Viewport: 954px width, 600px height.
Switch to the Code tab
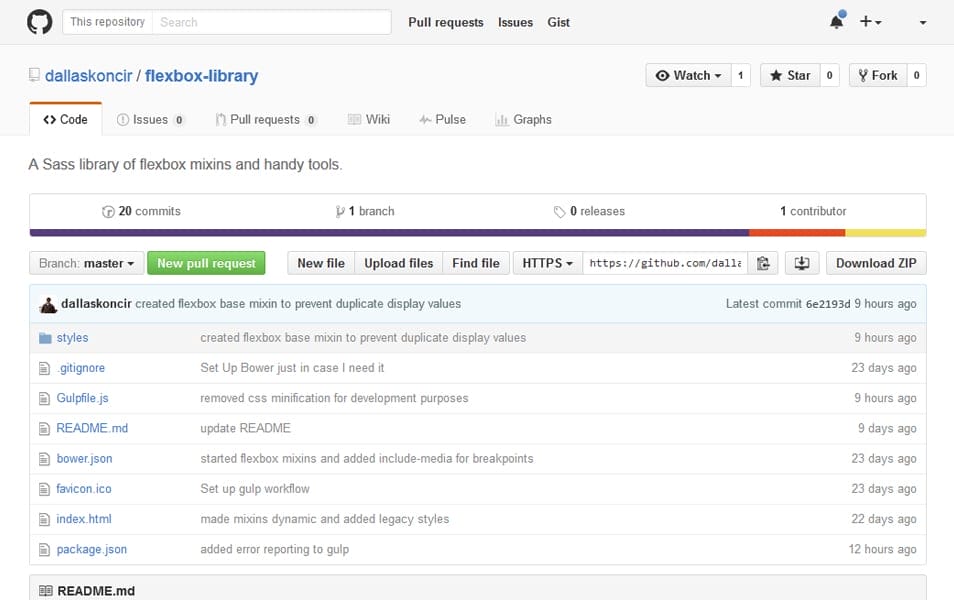66,120
